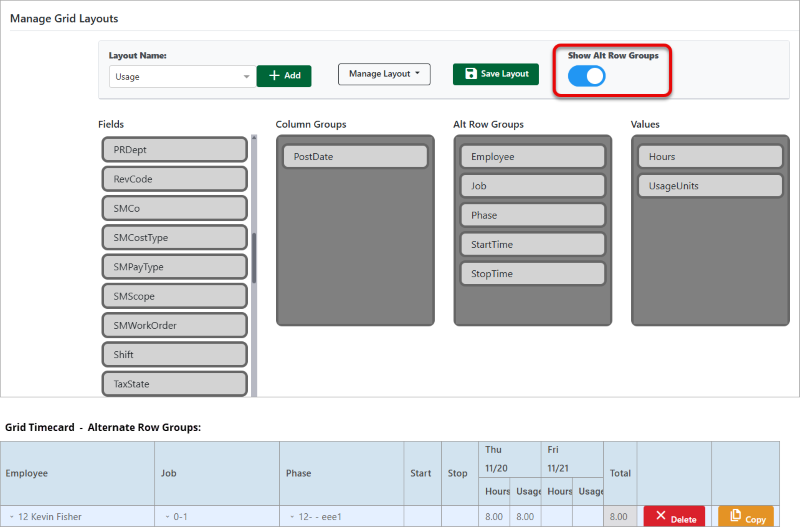Click the Total value 8.00 cell
800x527 pixels.
pyautogui.click(x=620, y=516)
